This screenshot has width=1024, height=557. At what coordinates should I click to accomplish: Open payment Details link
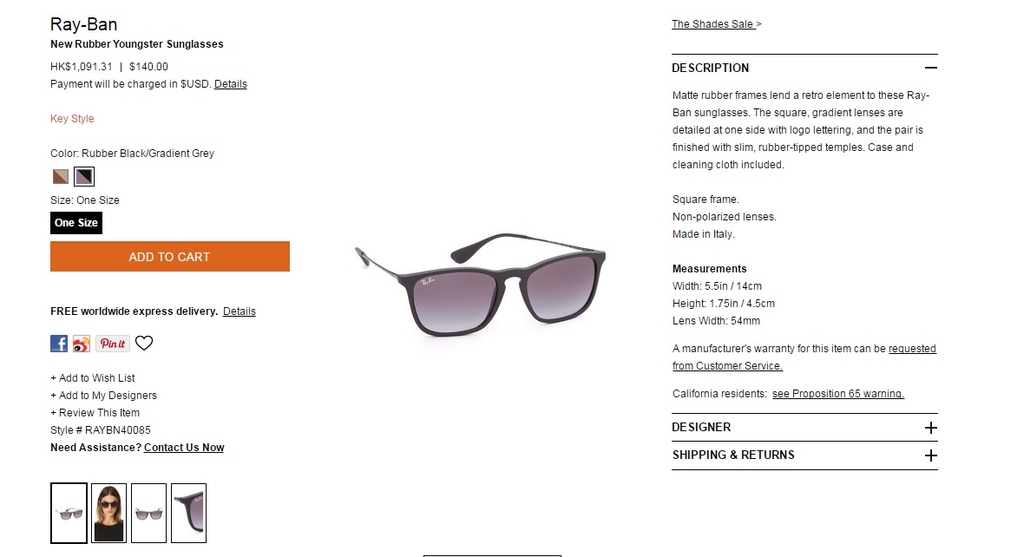pos(231,84)
